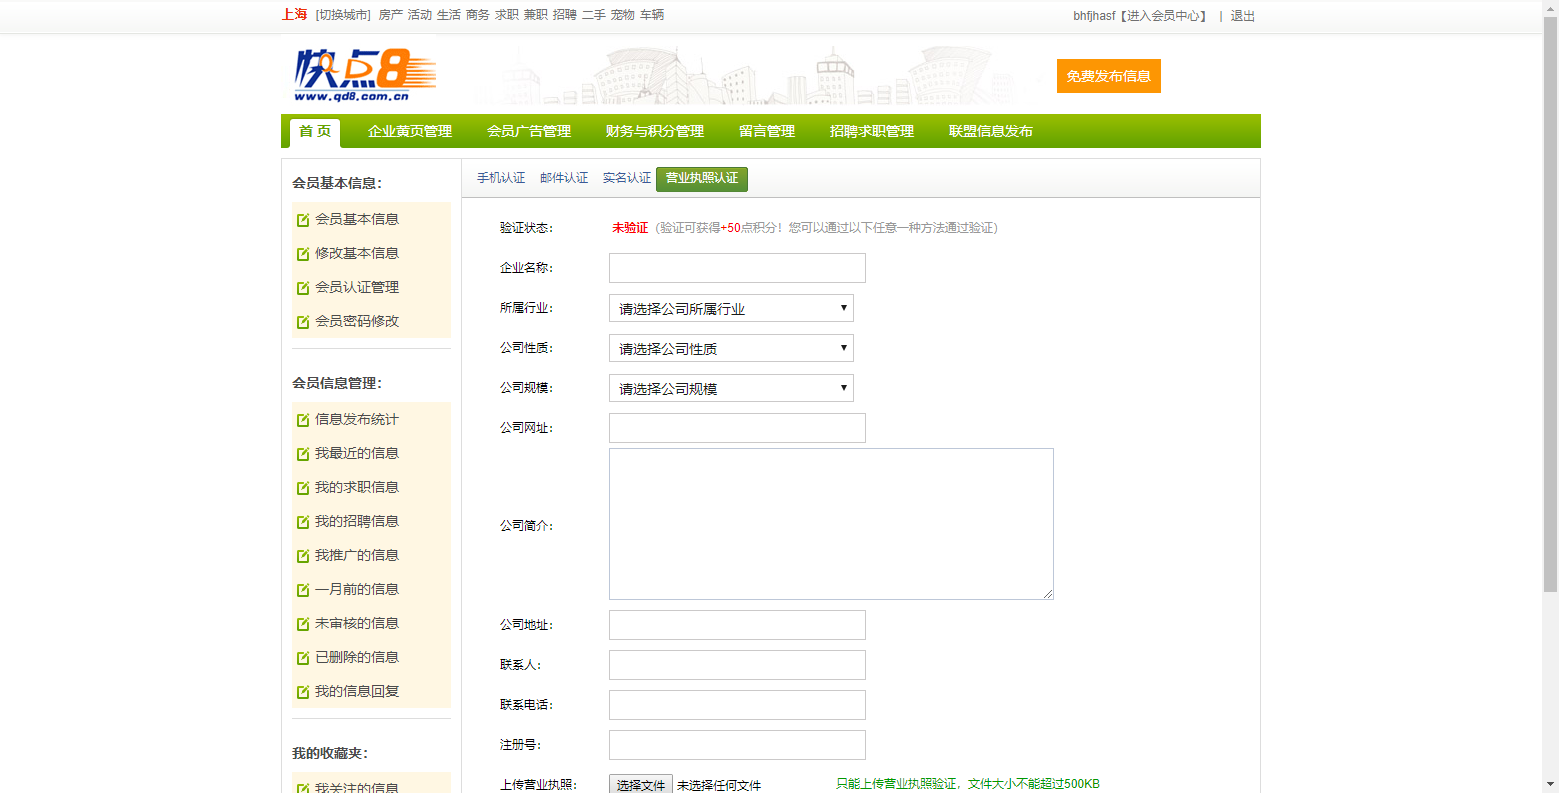Click edit icon beside 已删除的信息
The image size is (1559, 793).
click(x=303, y=658)
